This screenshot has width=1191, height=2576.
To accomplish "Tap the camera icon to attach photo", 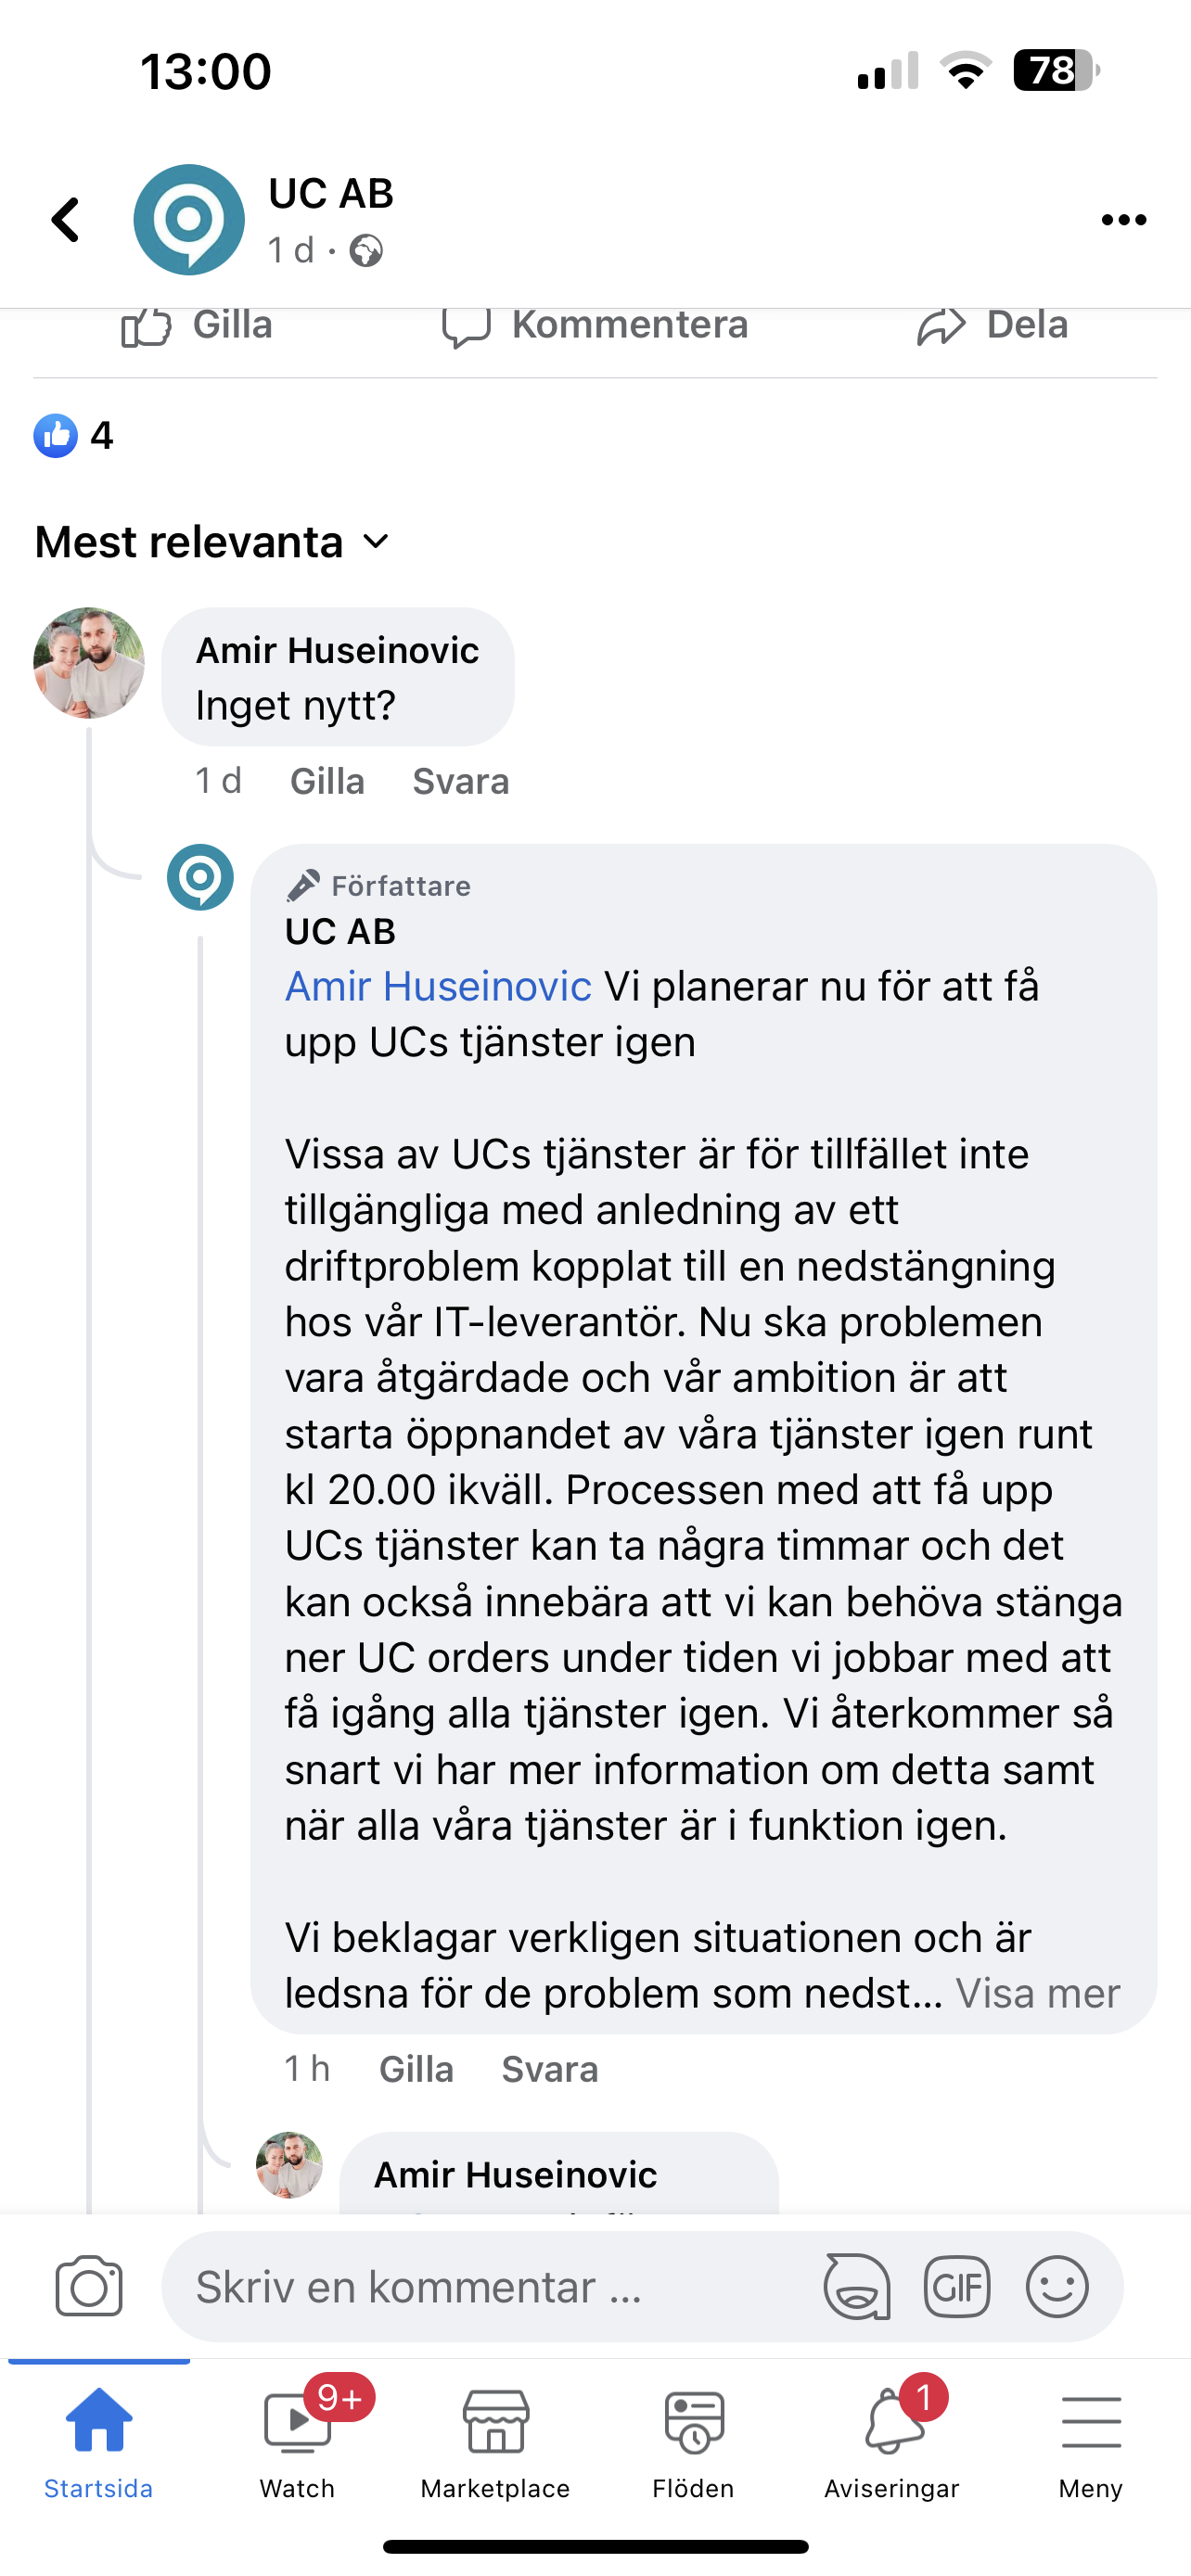I will (x=89, y=2286).
